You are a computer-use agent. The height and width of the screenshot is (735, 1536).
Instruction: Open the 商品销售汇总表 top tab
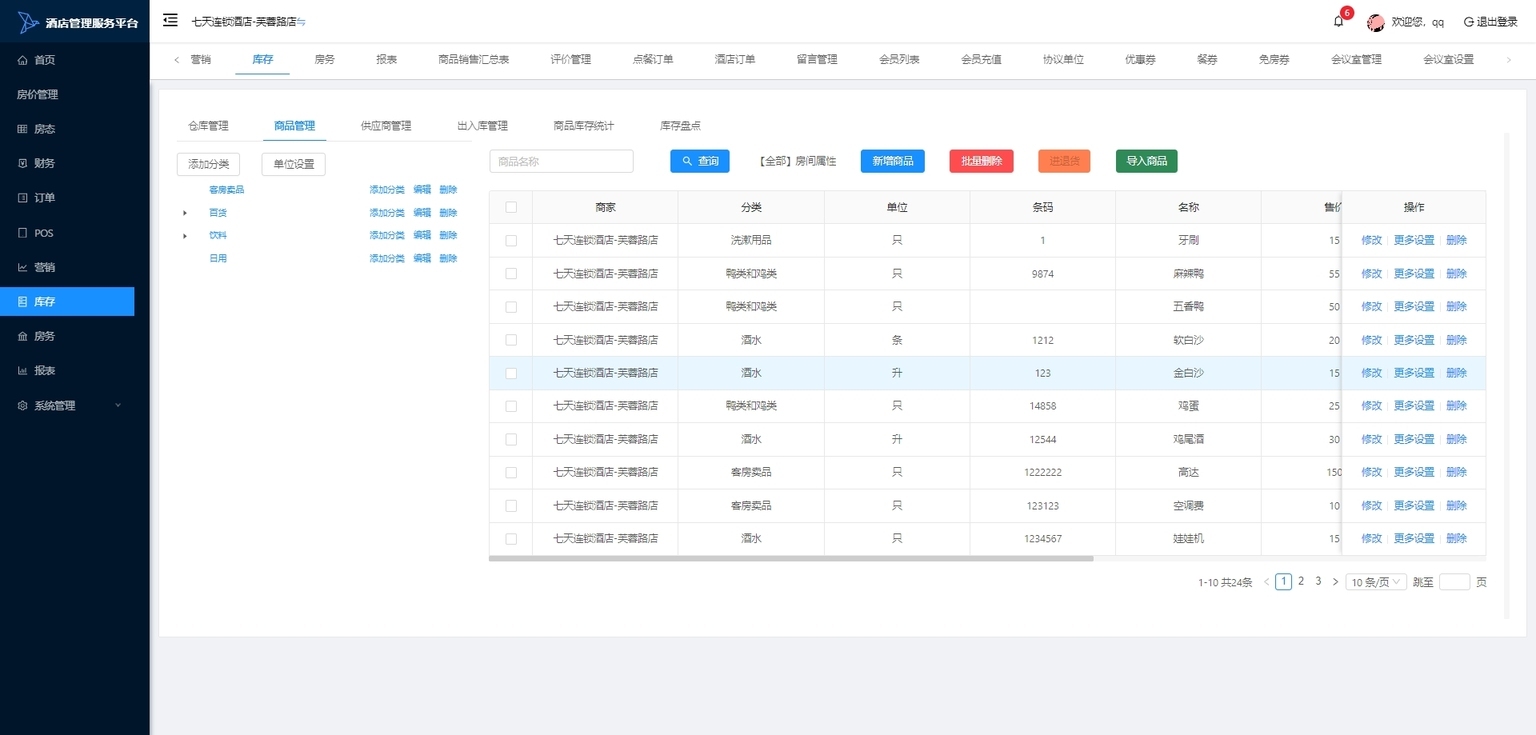(x=474, y=60)
